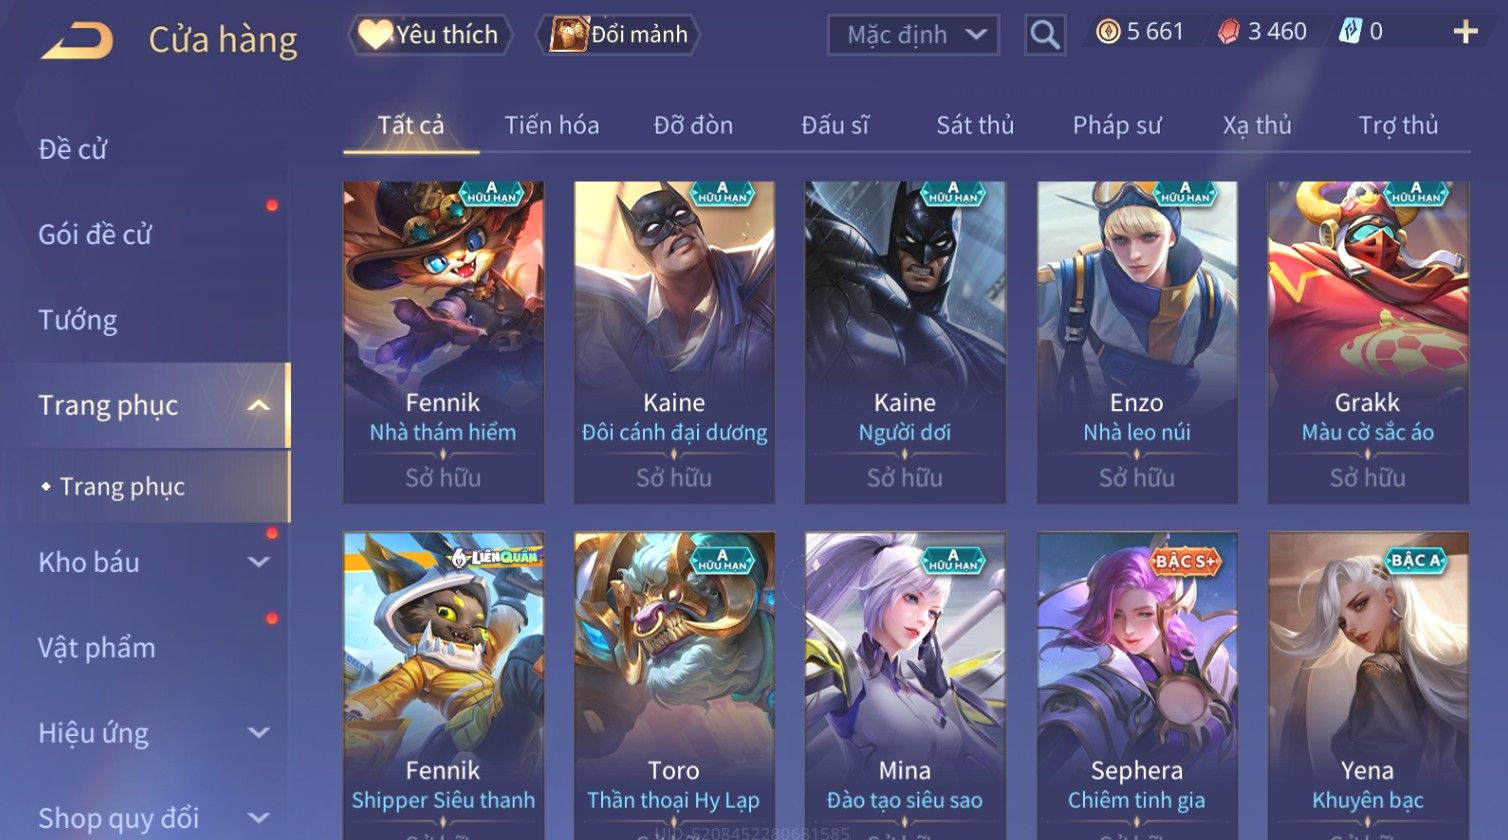Select the Pháp sư filter tab
The image size is (1508, 840).
[x=1117, y=125]
